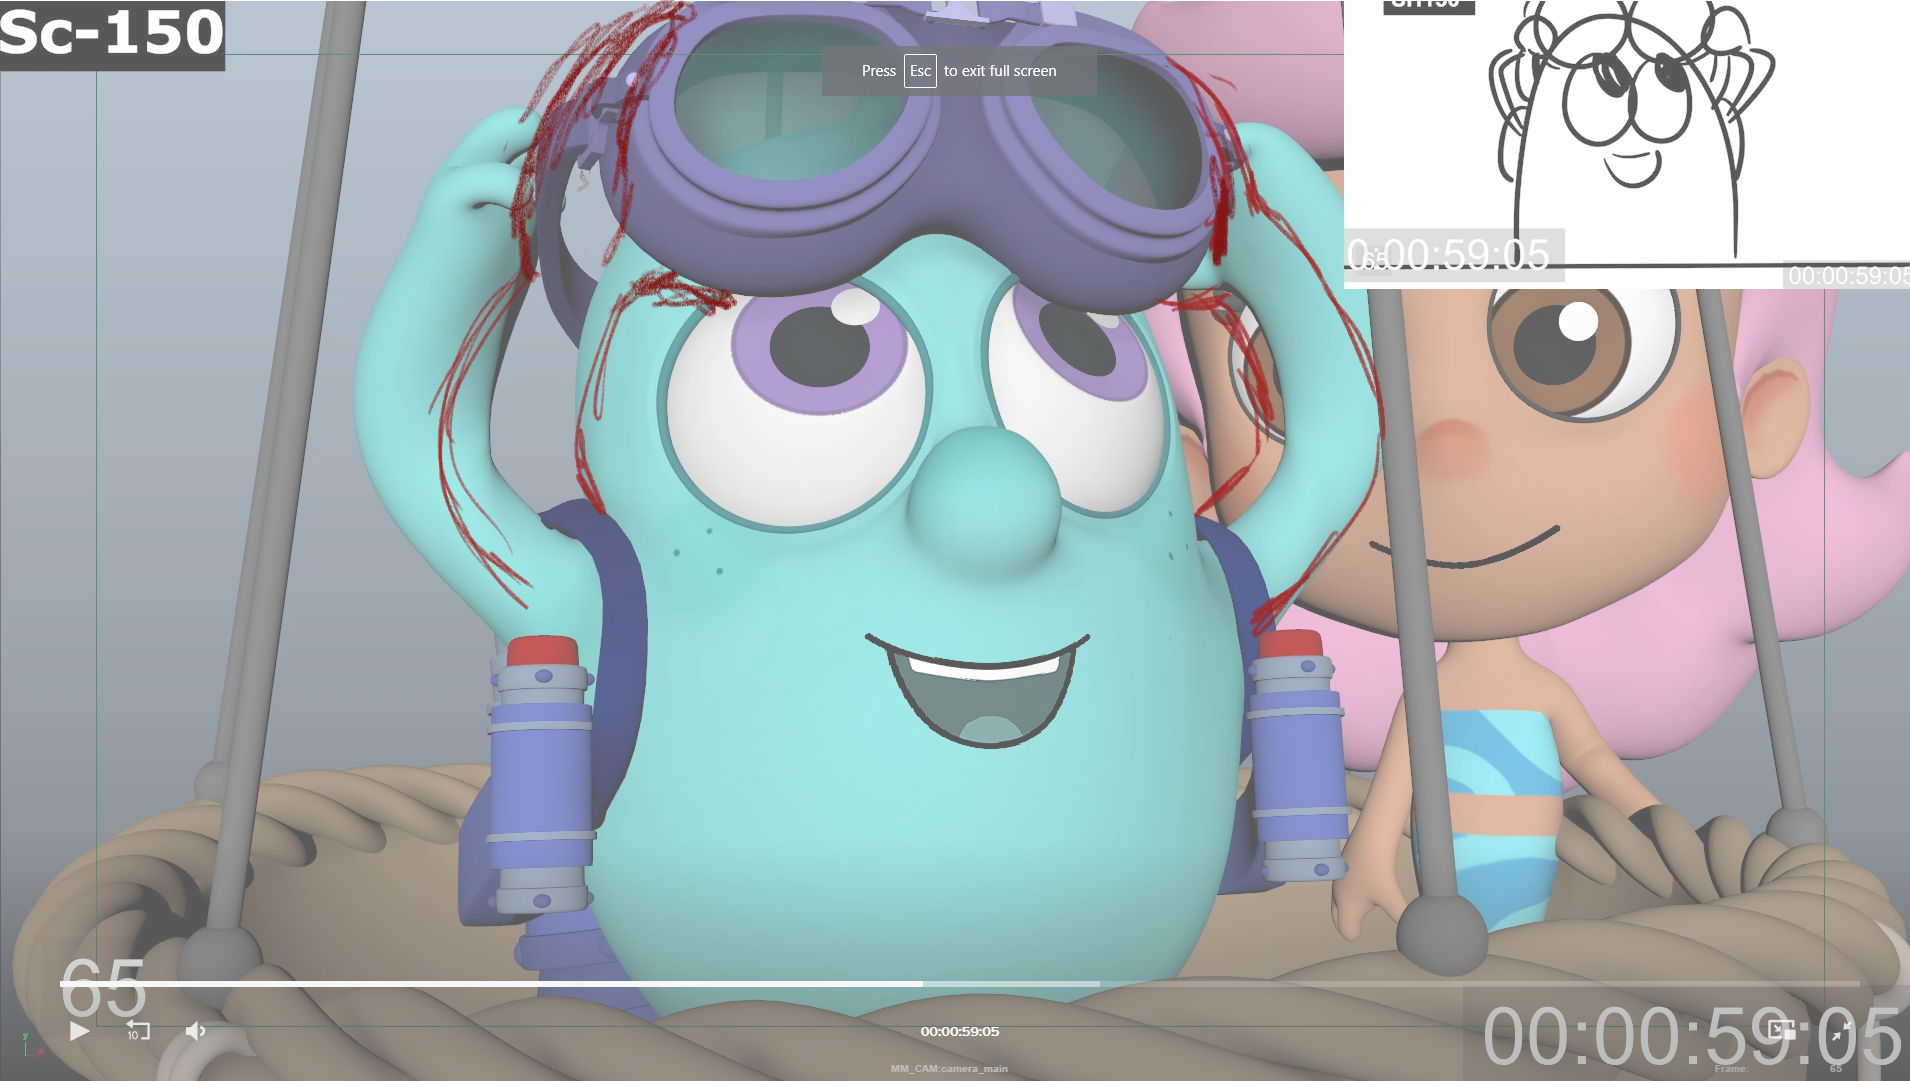Click the 00:00:59:05 time display
The width and height of the screenshot is (1910, 1081).
960,1031
